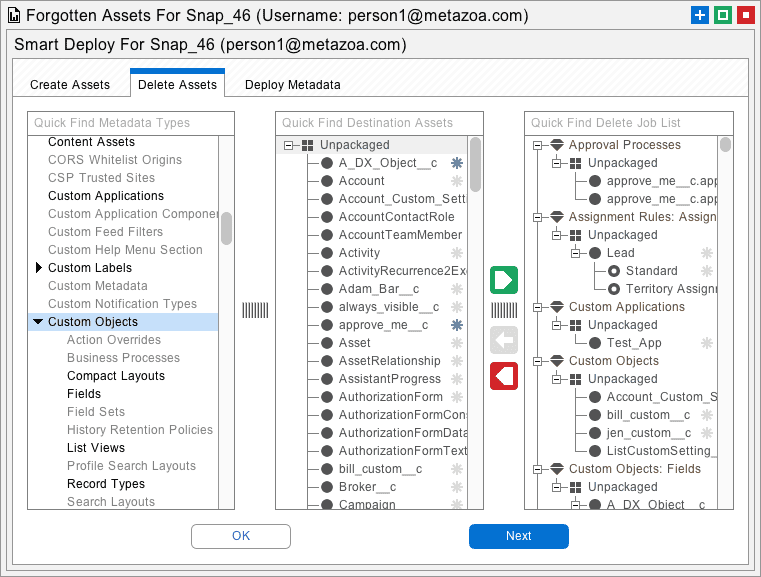This screenshot has width=761, height=577.
Task: Click the splitter grip between the arrow buttons
Action: click(x=504, y=310)
